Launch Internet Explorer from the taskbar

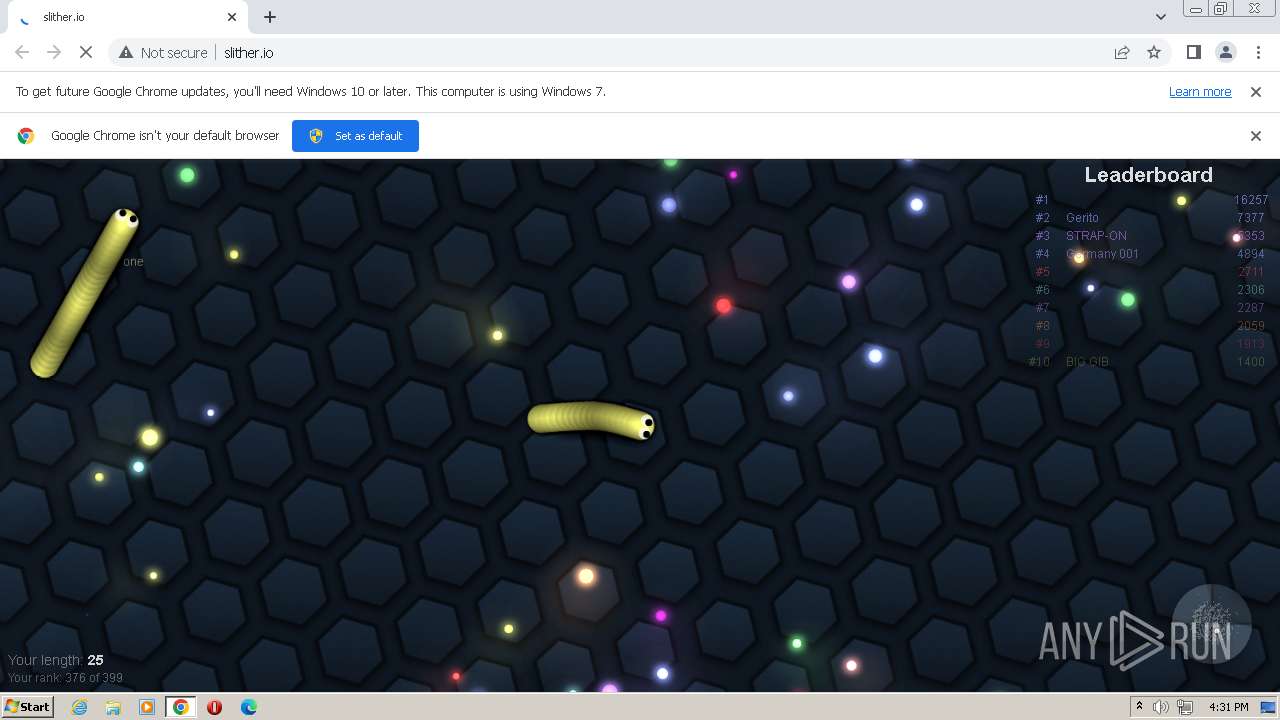[80, 707]
